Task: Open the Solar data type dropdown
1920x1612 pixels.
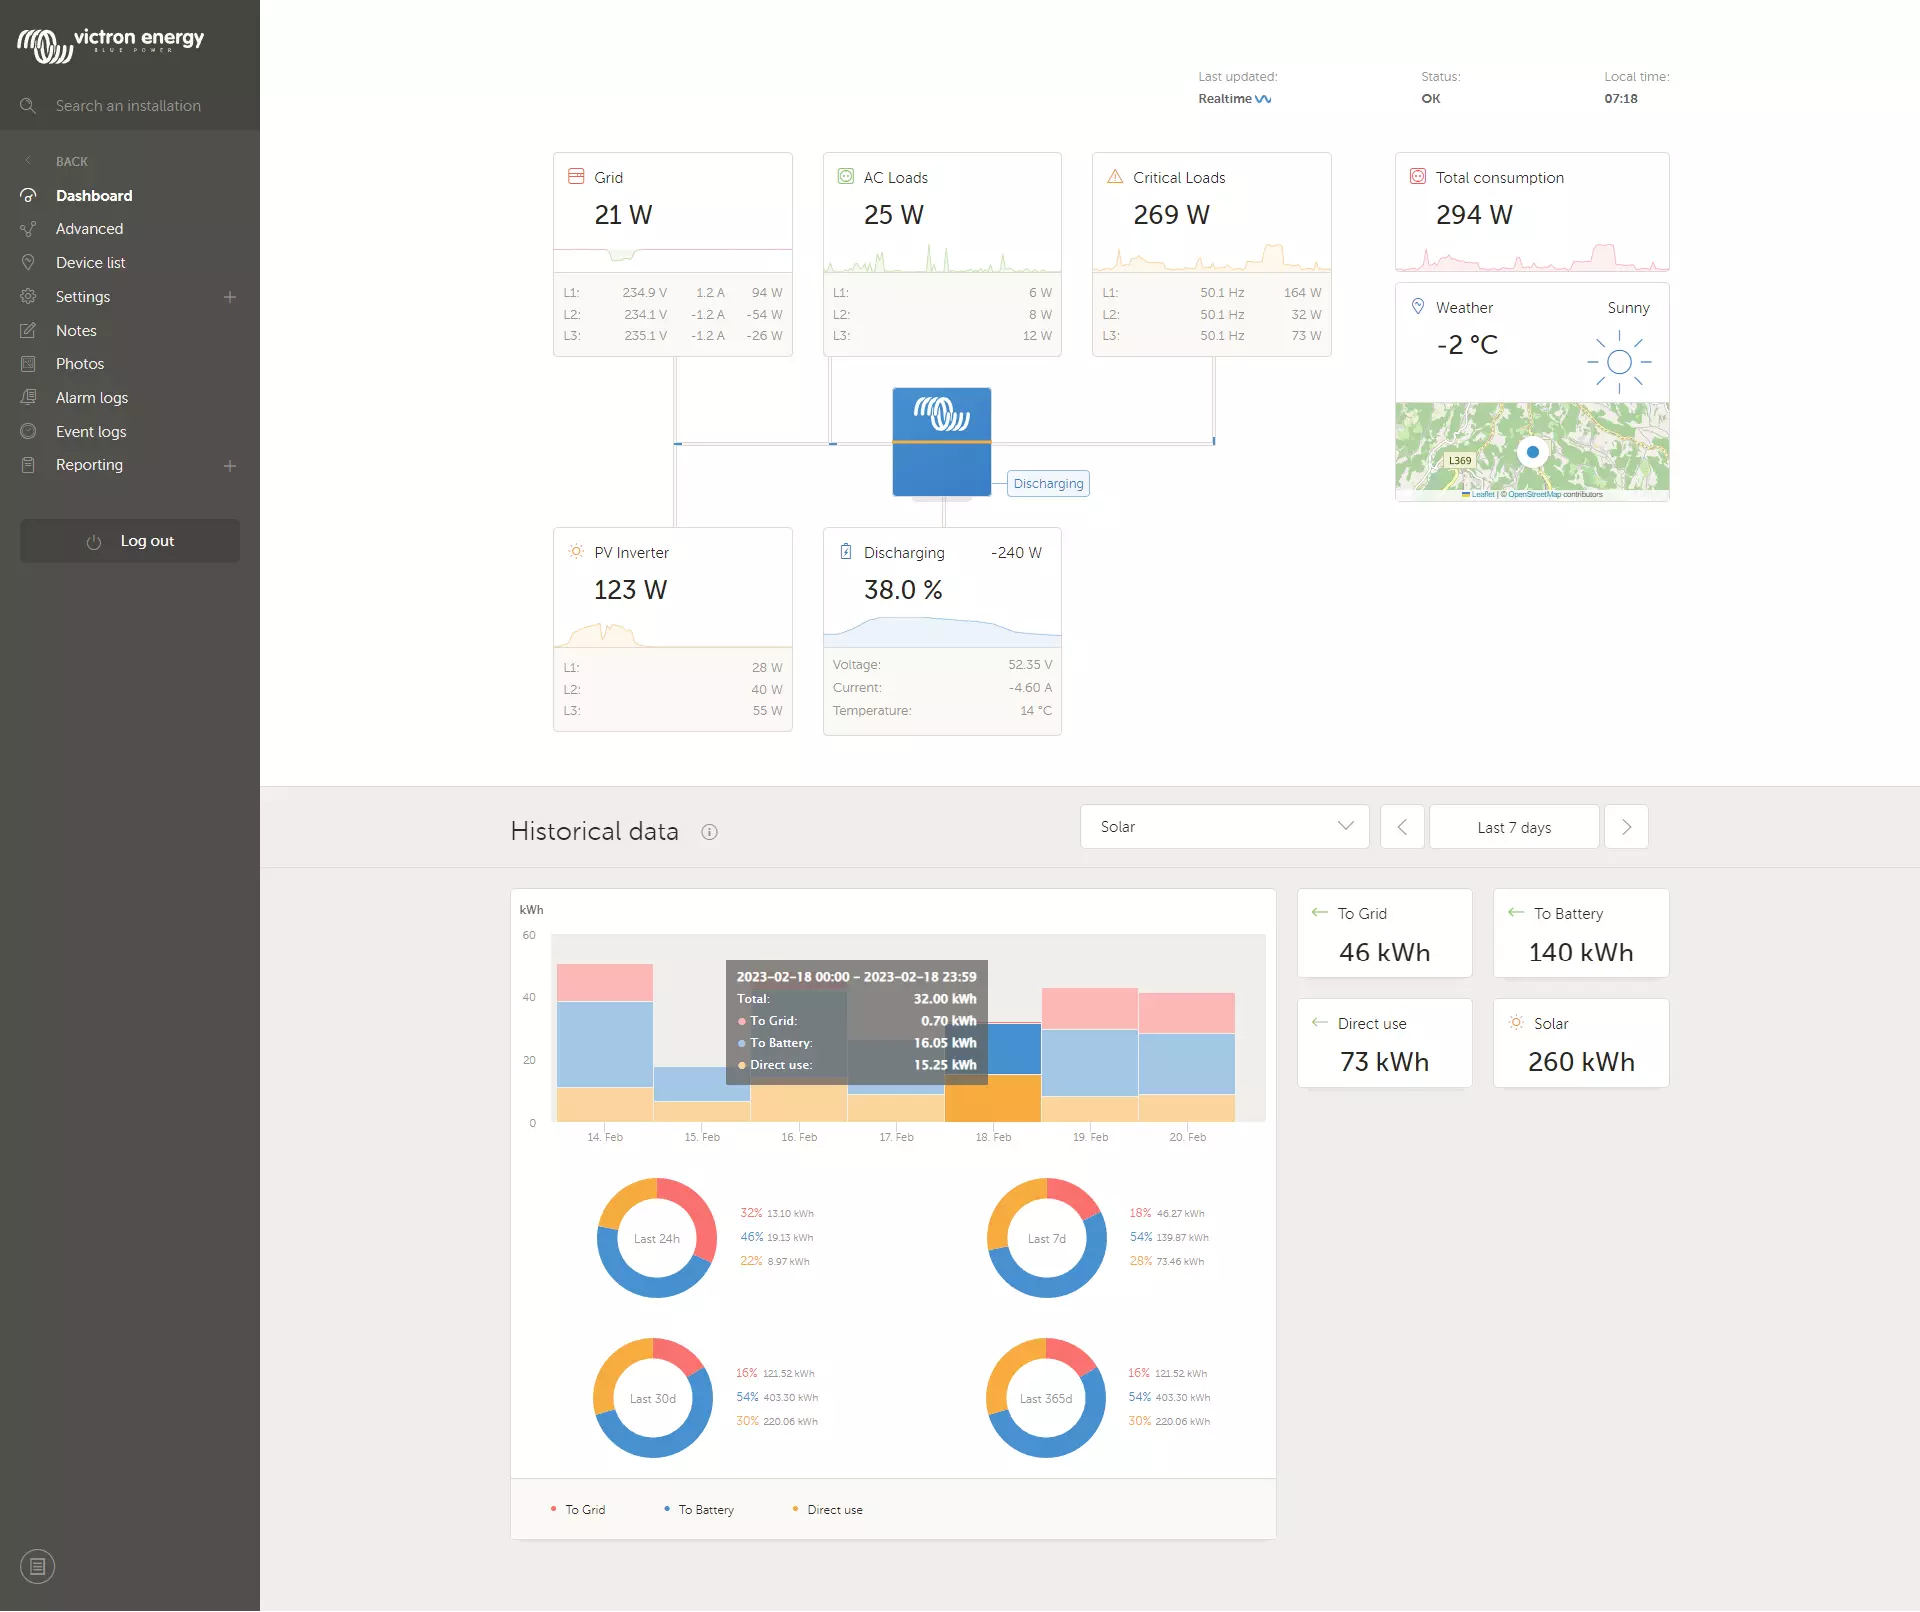Action: [x=1224, y=827]
